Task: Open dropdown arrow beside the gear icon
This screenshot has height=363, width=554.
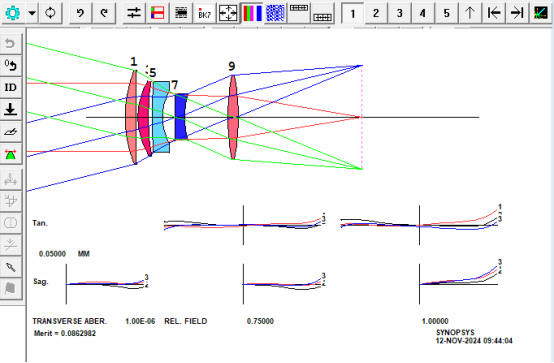Action: coord(32,13)
